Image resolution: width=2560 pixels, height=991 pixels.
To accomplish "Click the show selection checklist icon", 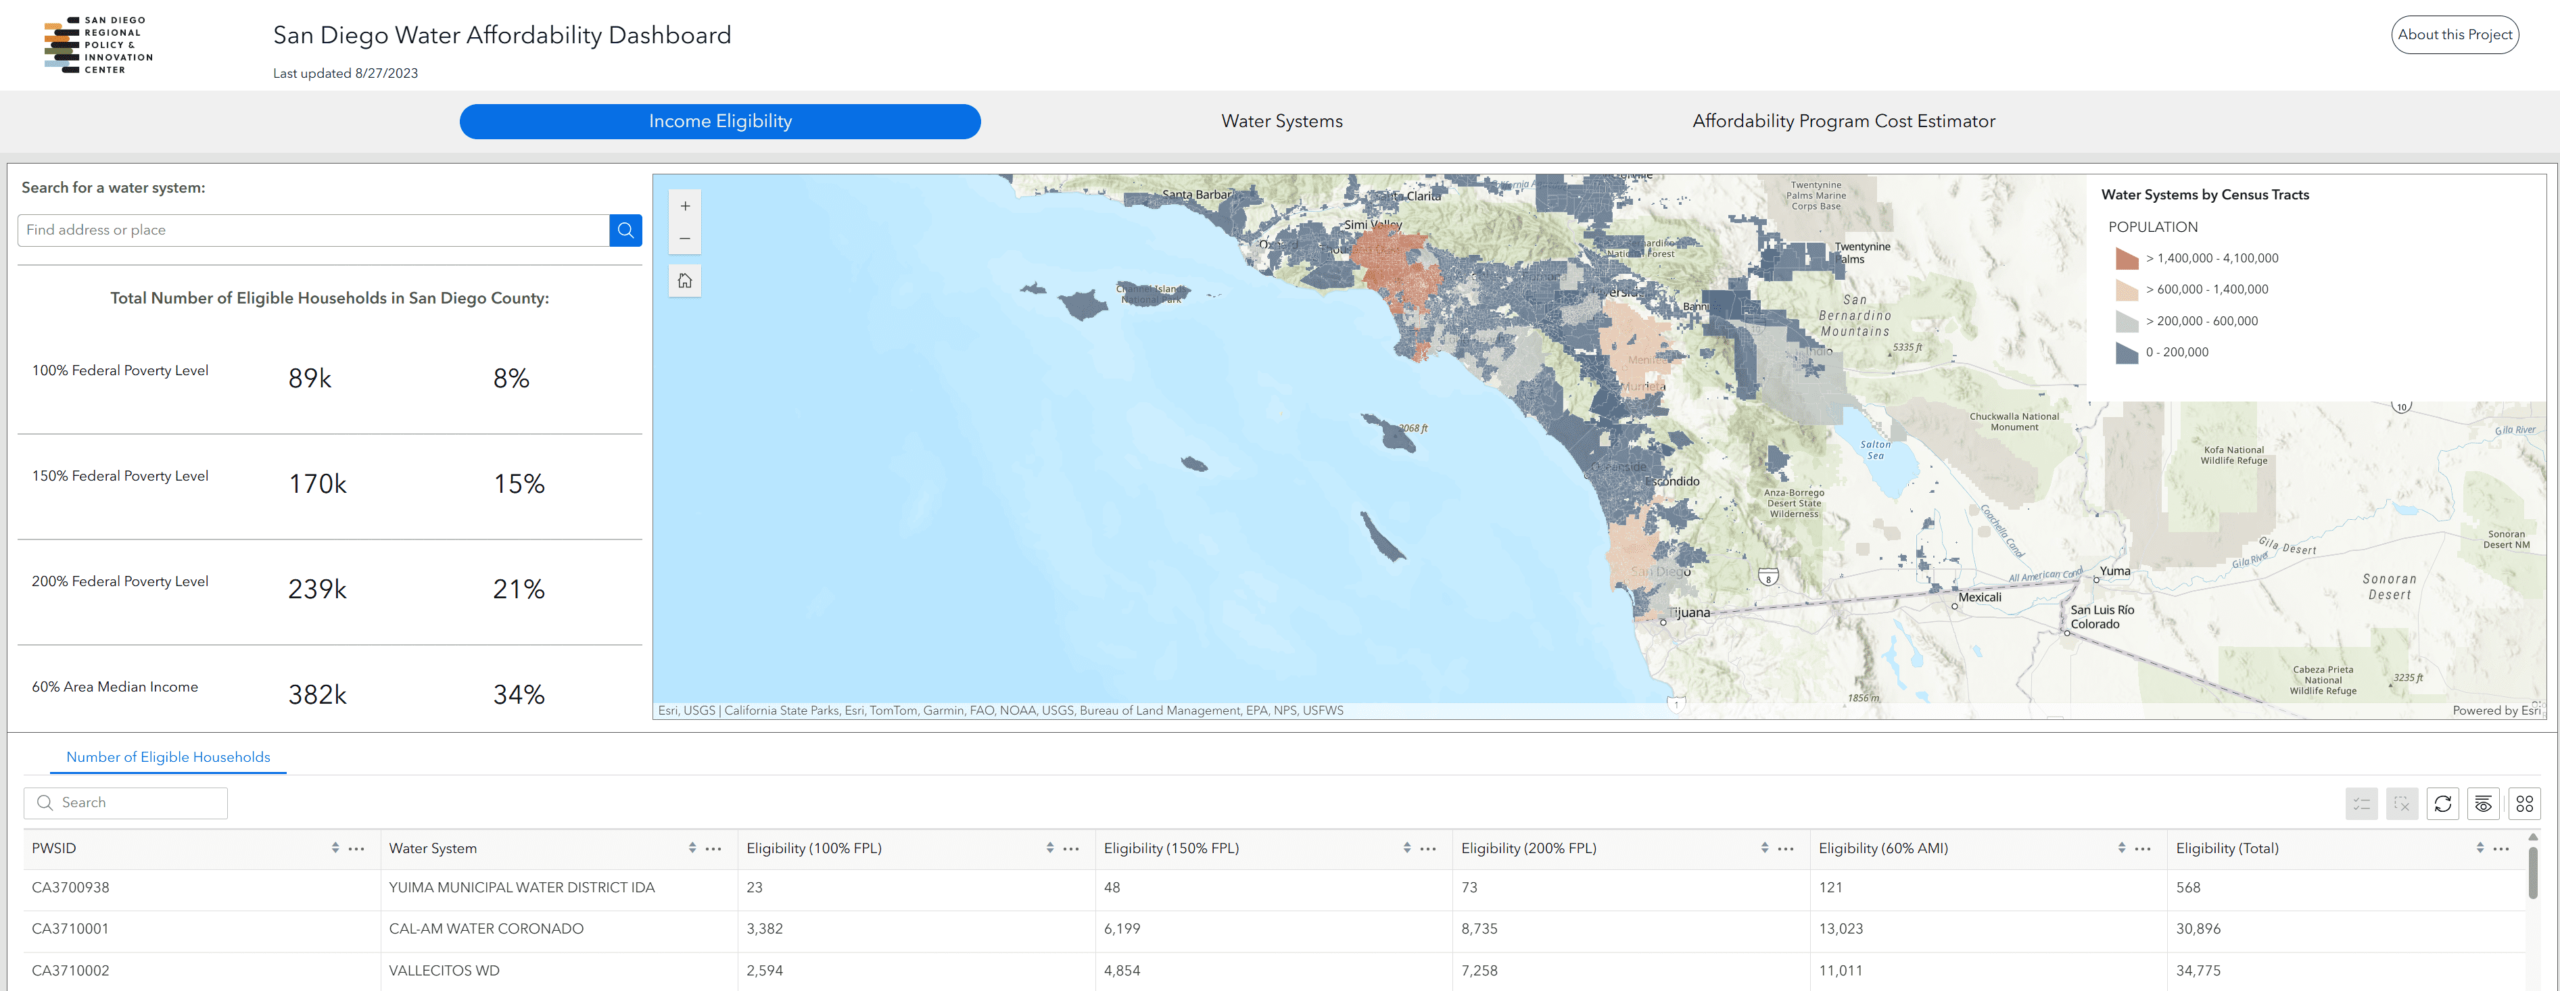I will click(2362, 804).
